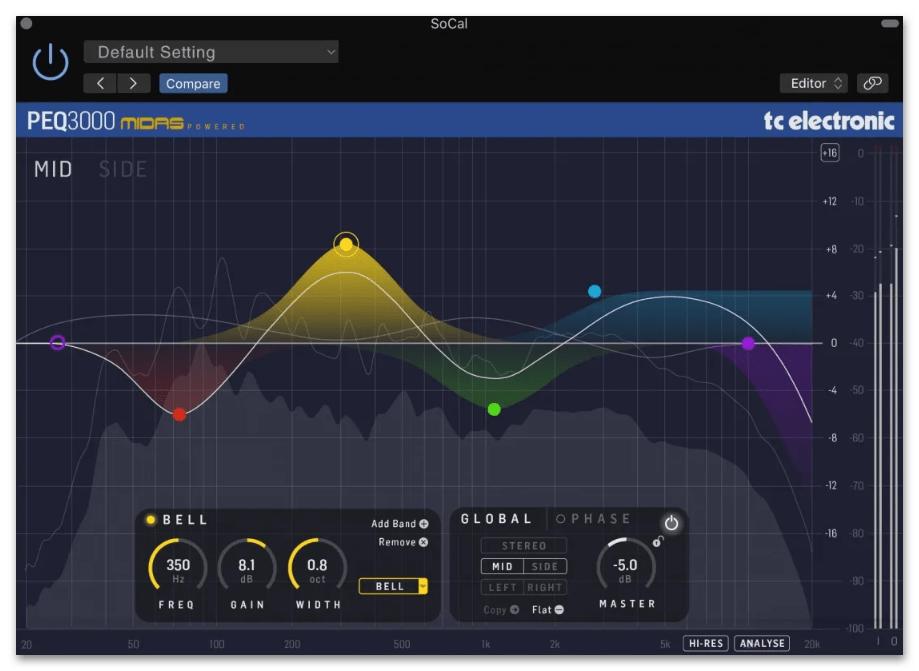Select the hollow purple low-cut node
The width and height of the screenshot is (919, 671).
tap(57, 342)
